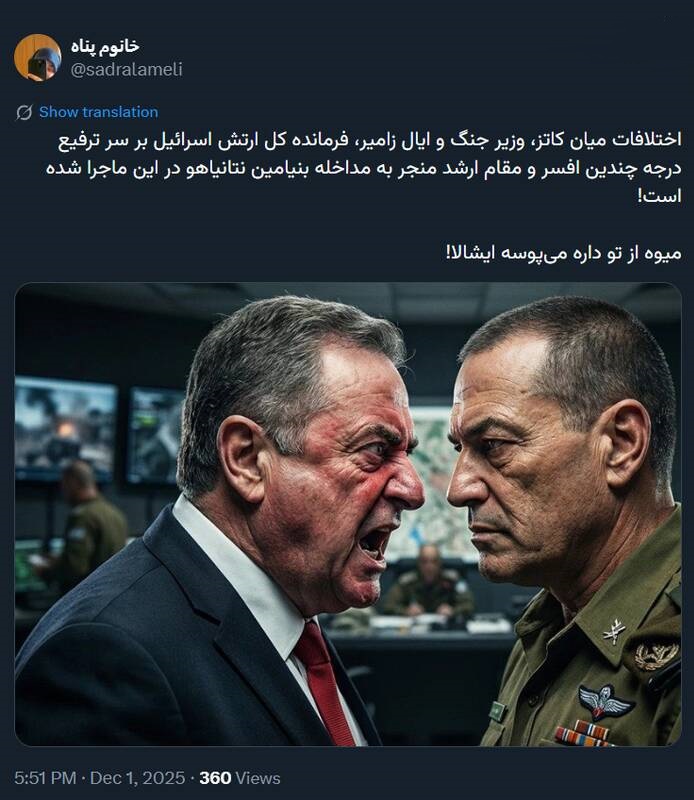Click the wreath shoulder emblem on uniform
Screen dimensions: 694x800
pyautogui.click(x=657, y=656)
